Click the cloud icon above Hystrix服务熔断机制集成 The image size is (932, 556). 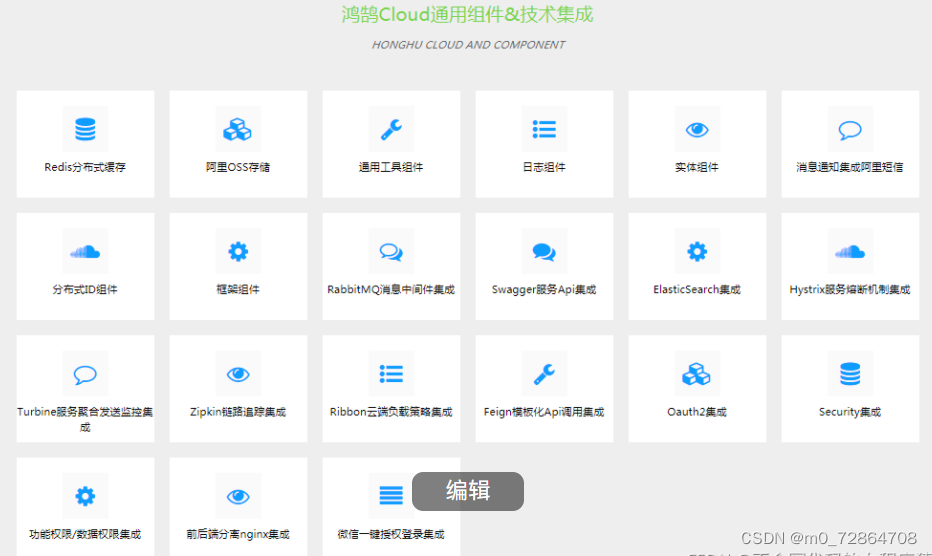click(850, 252)
